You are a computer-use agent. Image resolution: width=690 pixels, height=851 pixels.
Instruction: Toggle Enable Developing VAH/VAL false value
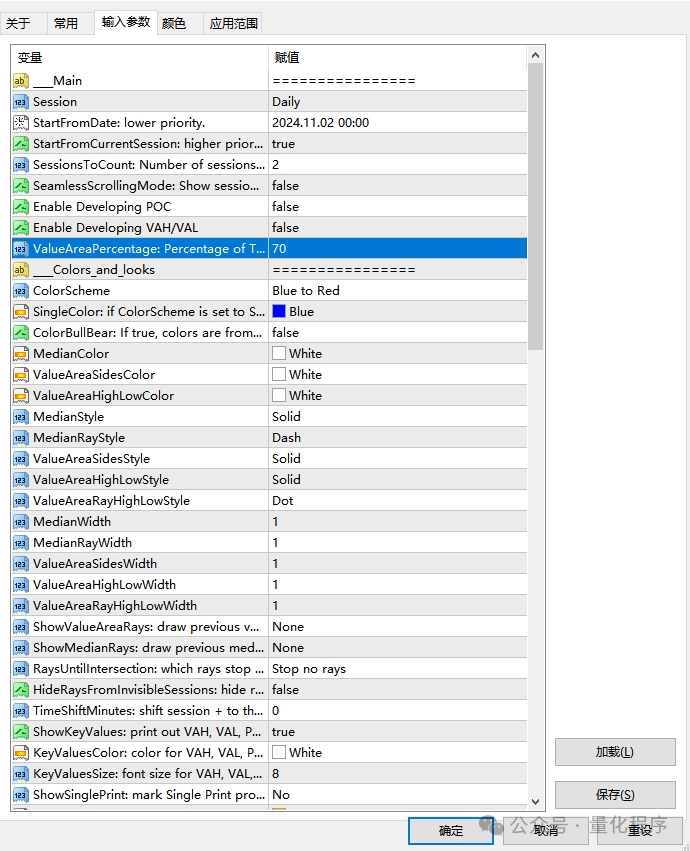[397, 228]
